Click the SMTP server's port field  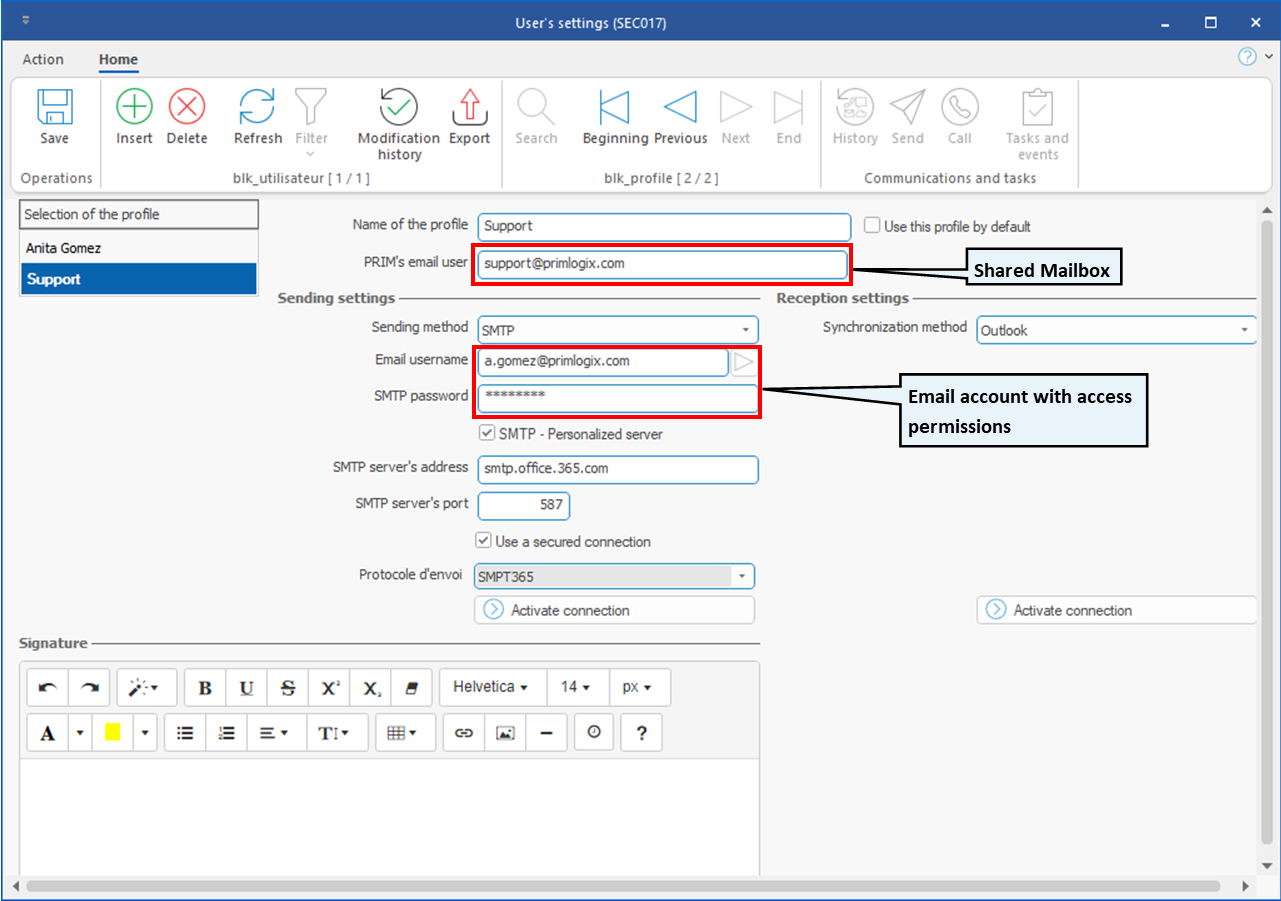pos(524,505)
